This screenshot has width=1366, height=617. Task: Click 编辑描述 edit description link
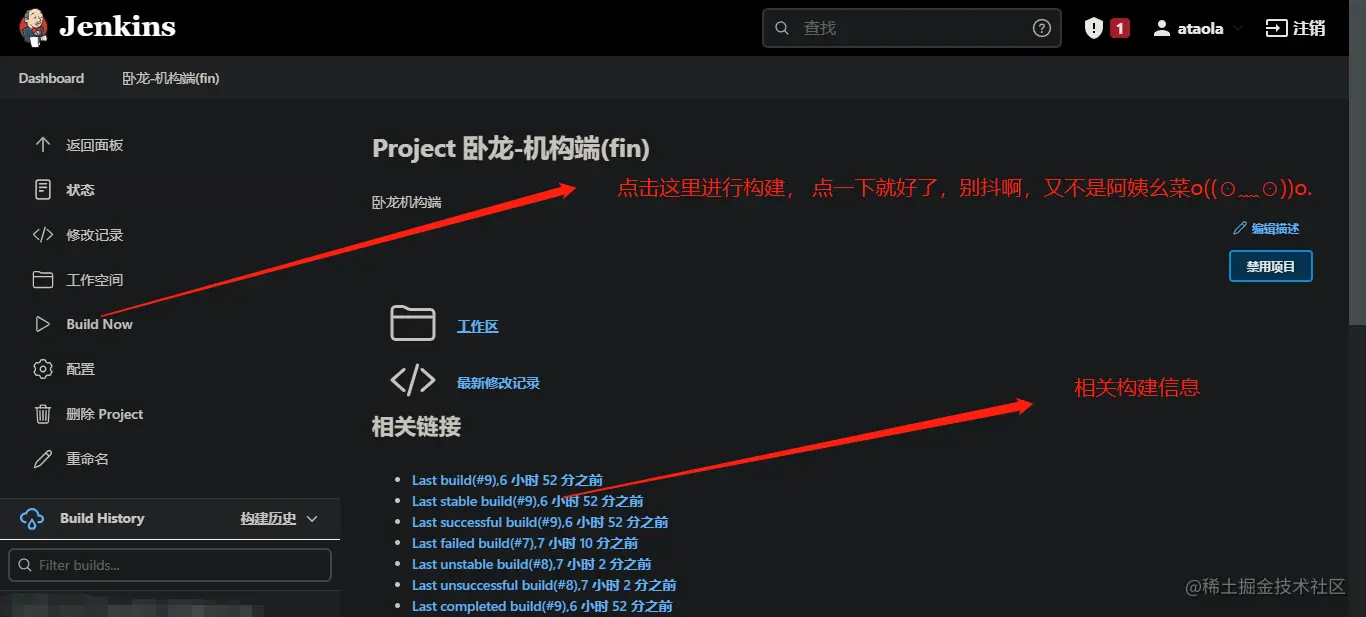click(x=1275, y=229)
